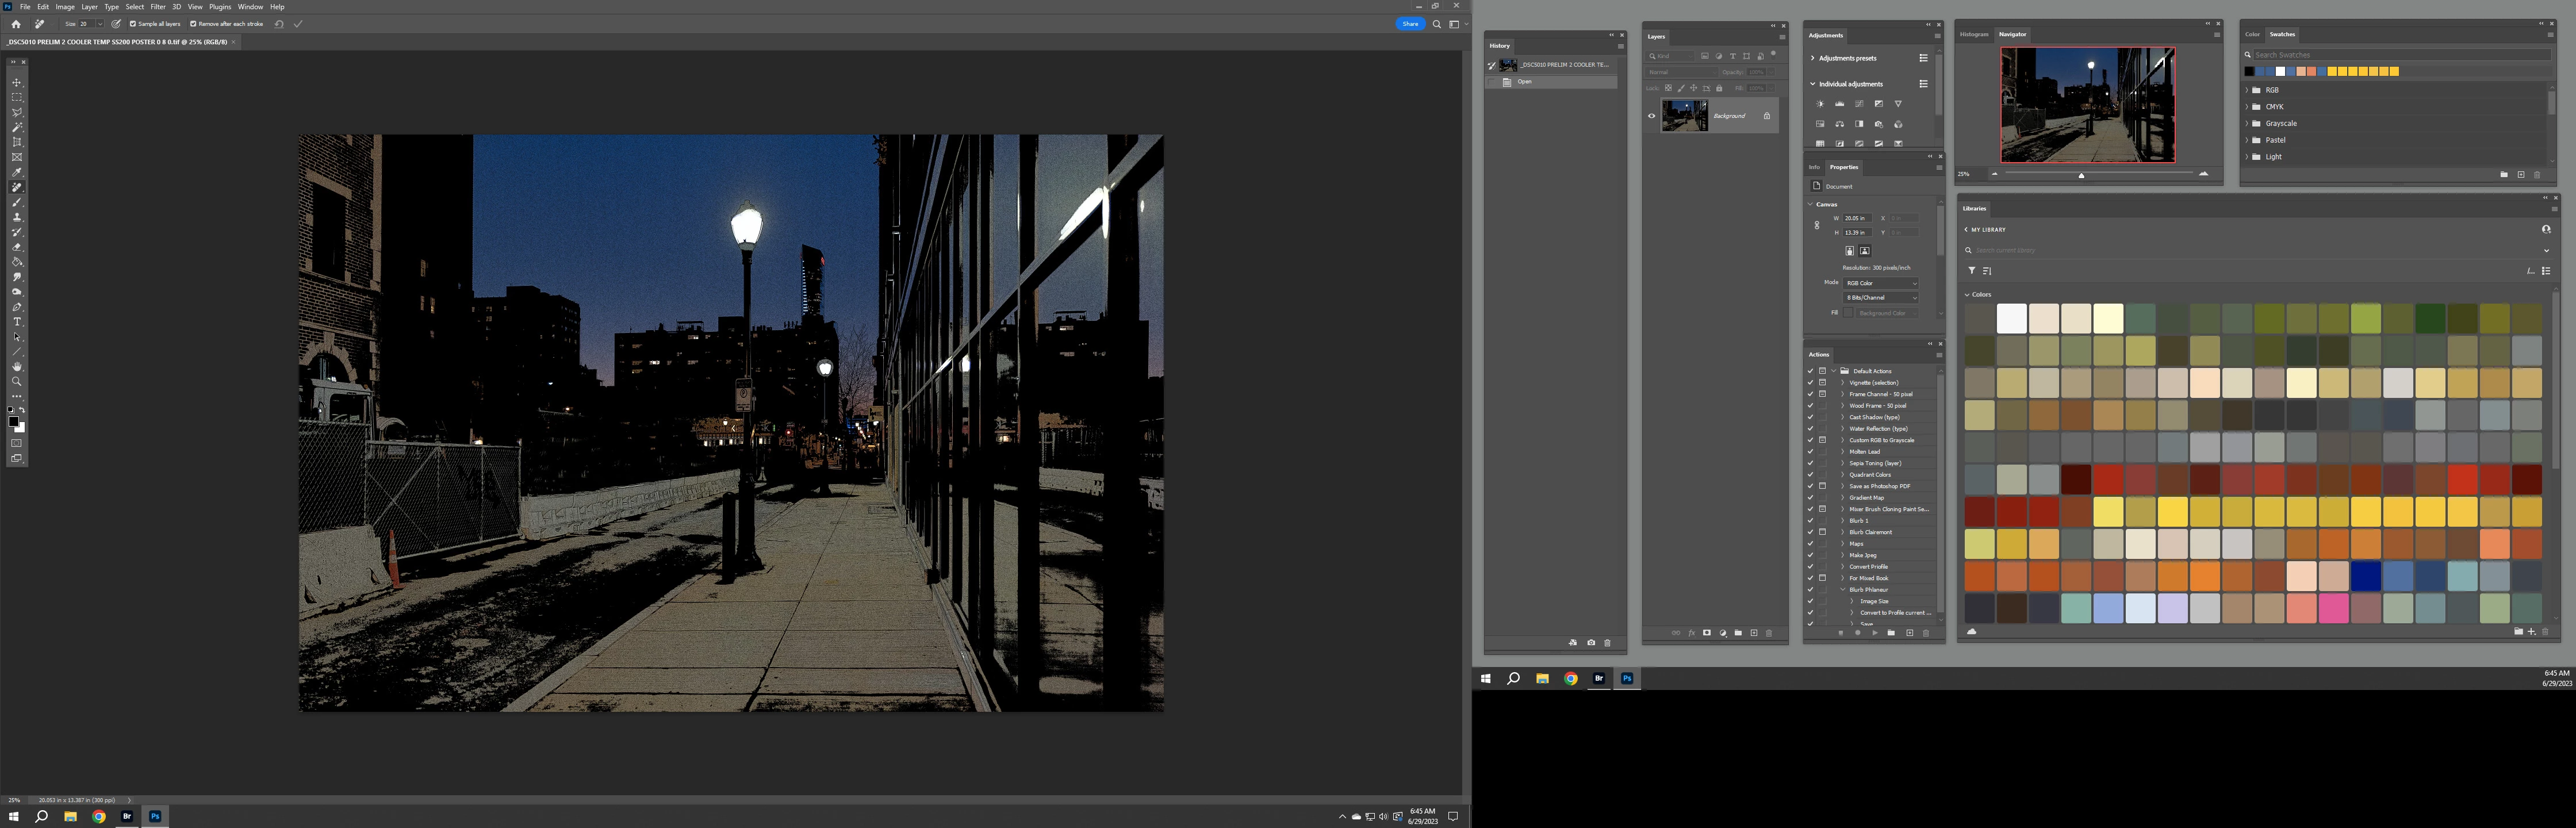The image size is (2576, 828).
Task: Hide the Background layer eye icon
Action: pos(1651,116)
